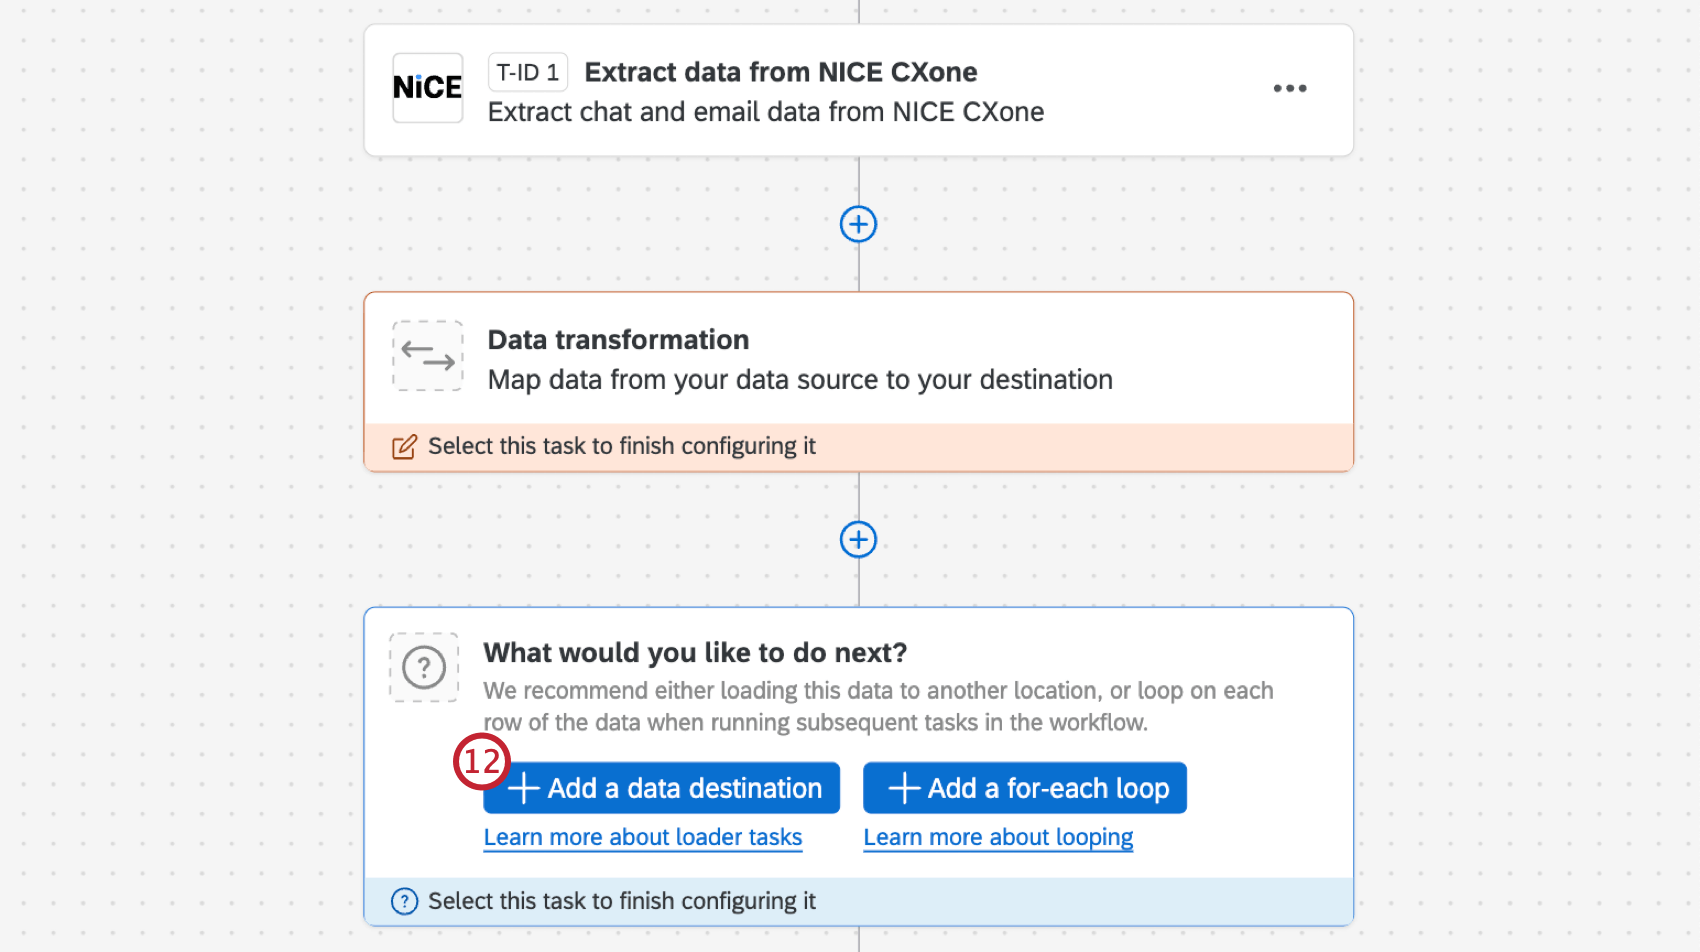Image resolution: width=1700 pixels, height=952 pixels.
Task: Click the blue Select this task banner
Action: click(858, 901)
